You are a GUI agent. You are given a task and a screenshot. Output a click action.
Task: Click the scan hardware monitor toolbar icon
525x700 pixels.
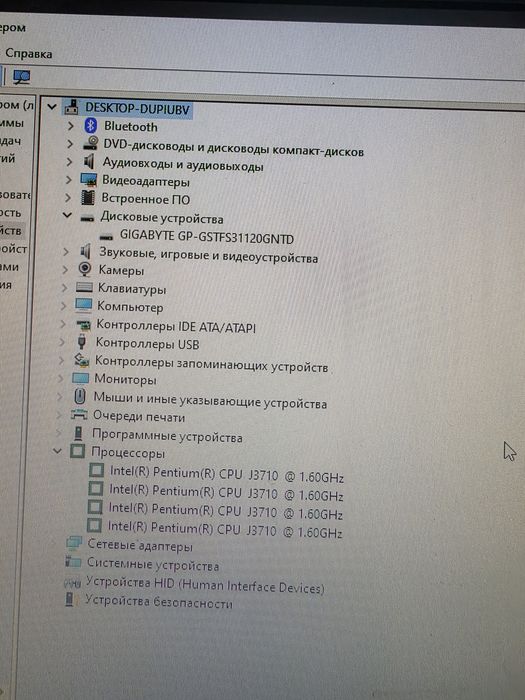pyautogui.click(x=21, y=77)
